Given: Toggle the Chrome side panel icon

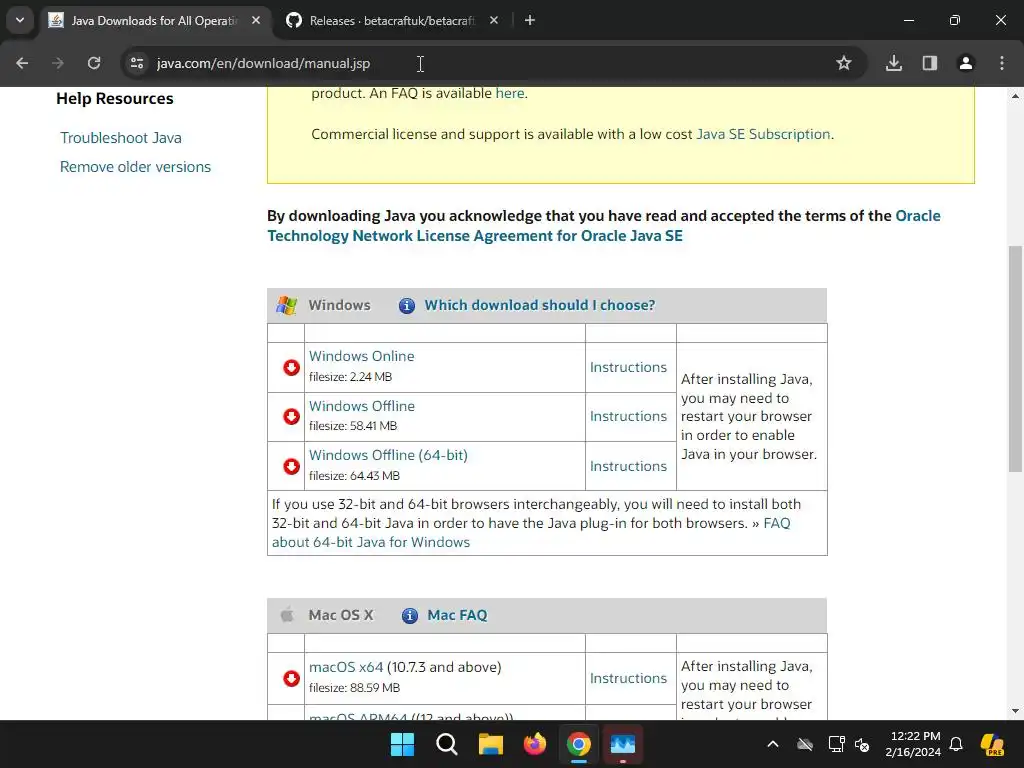Looking at the screenshot, I should coord(930,63).
